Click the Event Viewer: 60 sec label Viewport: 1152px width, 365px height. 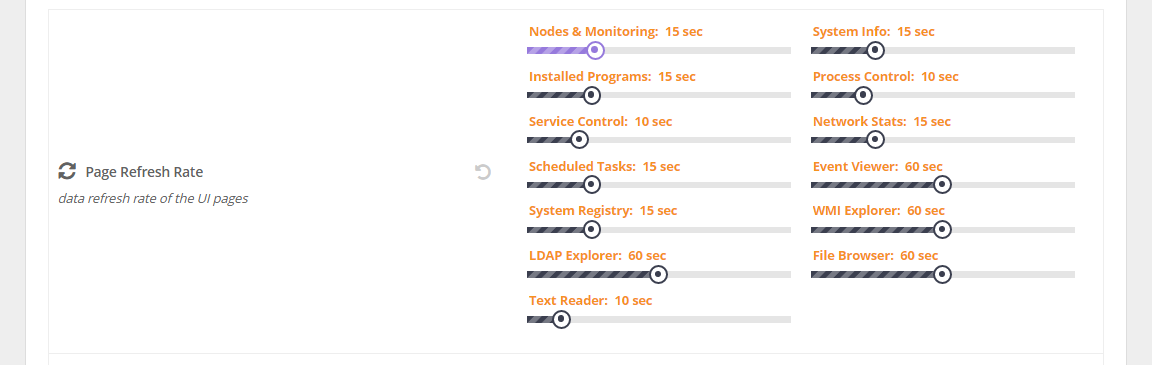point(877,166)
